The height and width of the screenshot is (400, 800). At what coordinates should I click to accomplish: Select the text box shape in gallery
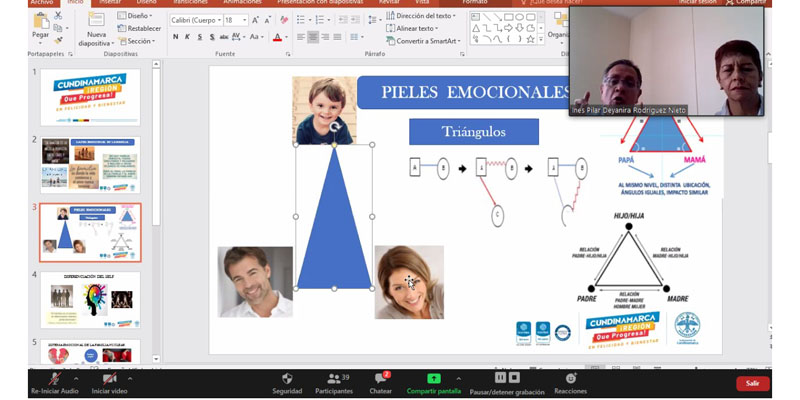[x=476, y=17]
